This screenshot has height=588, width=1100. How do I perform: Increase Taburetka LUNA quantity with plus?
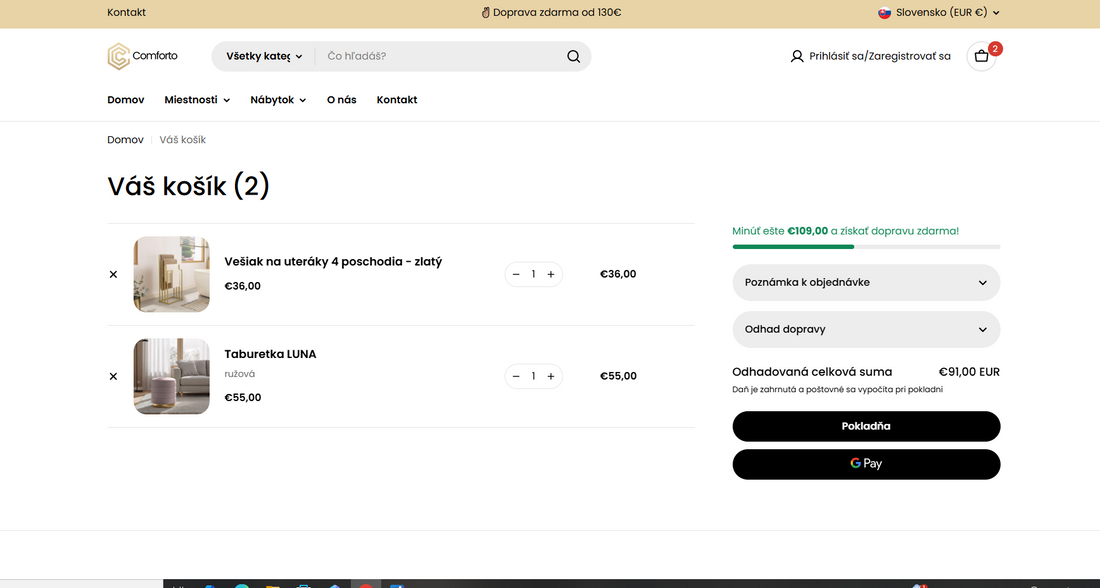pyautogui.click(x=551, y=376)
